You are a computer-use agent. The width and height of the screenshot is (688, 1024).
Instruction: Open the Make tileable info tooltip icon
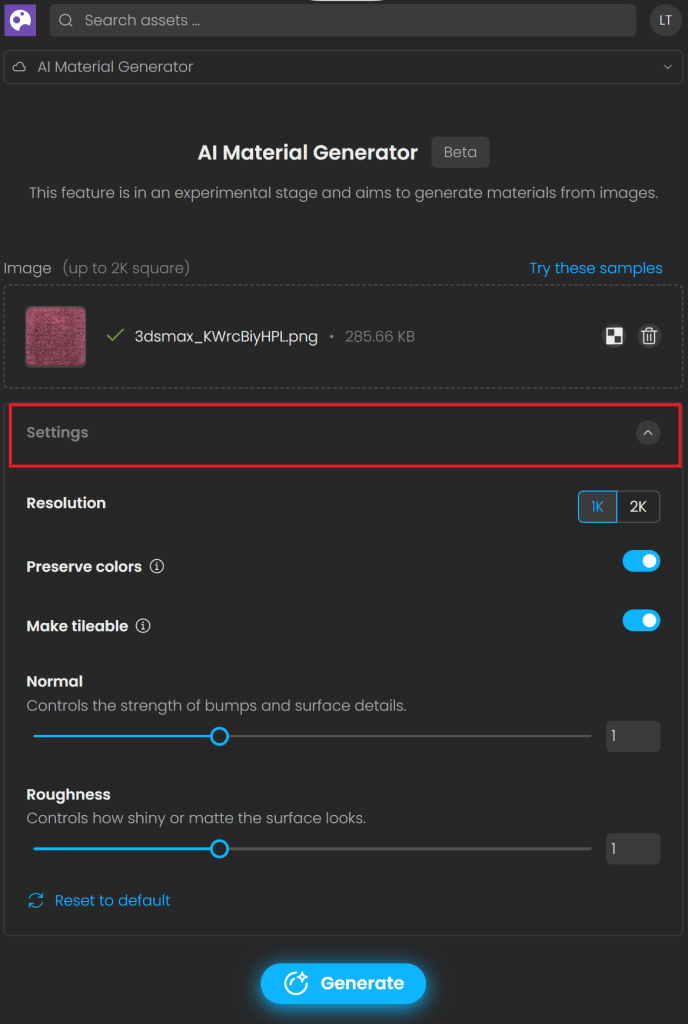pyautogui.click(x=143, y=626)
